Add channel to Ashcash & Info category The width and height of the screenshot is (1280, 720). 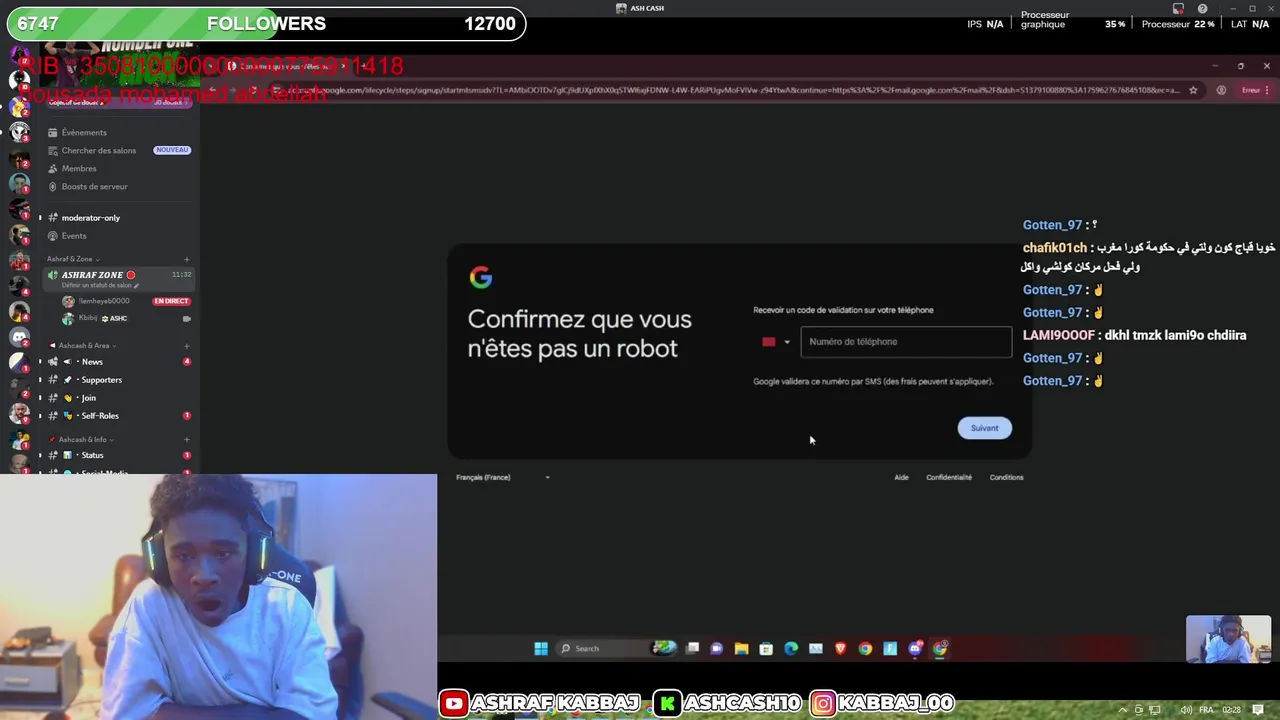(x=186, y=439)
